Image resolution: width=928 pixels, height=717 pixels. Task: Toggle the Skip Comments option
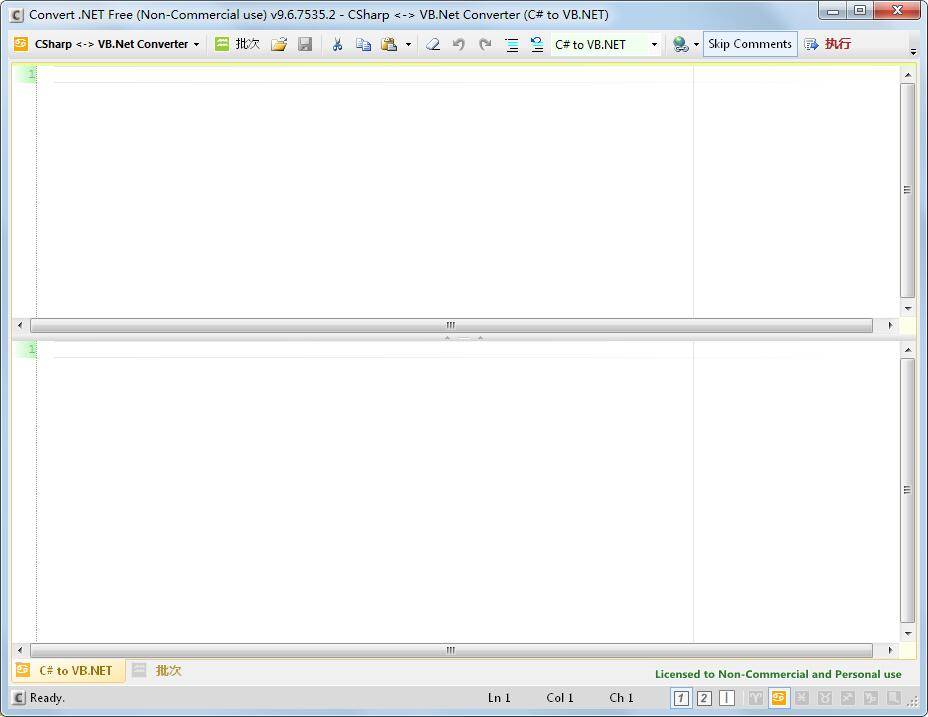(x=750, y=44)
